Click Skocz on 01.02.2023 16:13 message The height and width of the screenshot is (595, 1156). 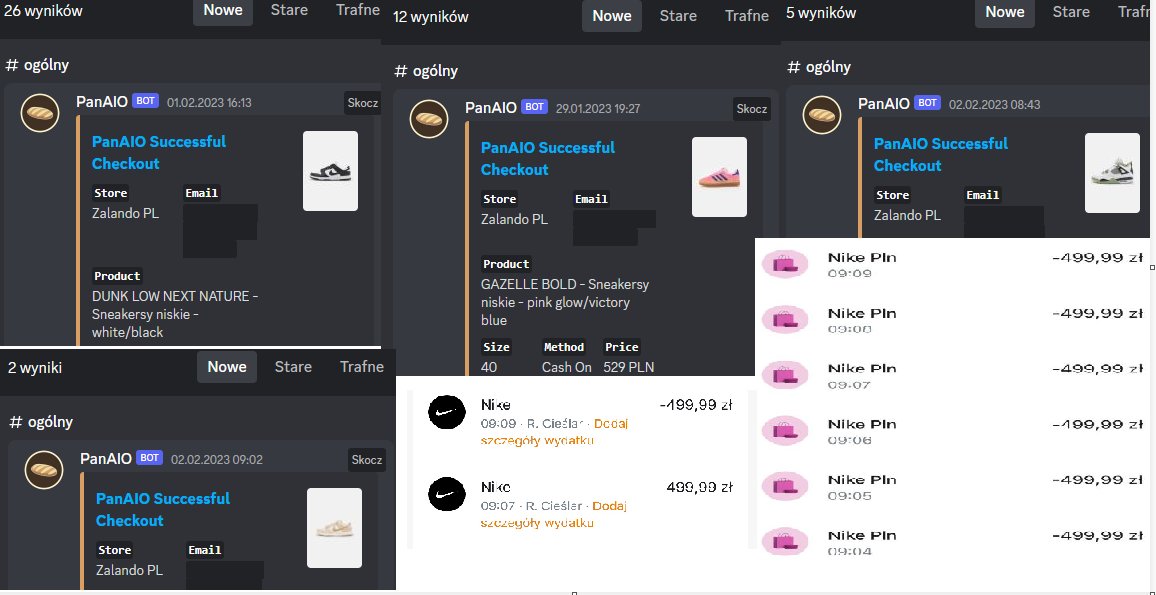tap(363, 103)
